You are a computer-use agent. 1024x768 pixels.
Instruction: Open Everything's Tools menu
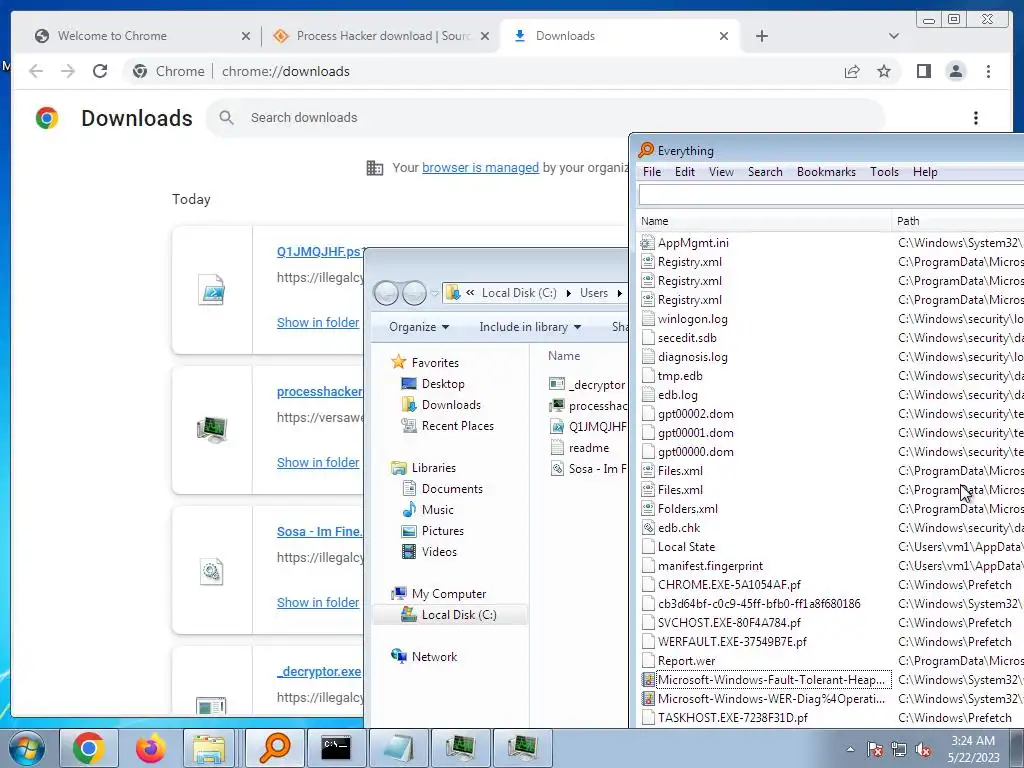[x=884, y=172]
